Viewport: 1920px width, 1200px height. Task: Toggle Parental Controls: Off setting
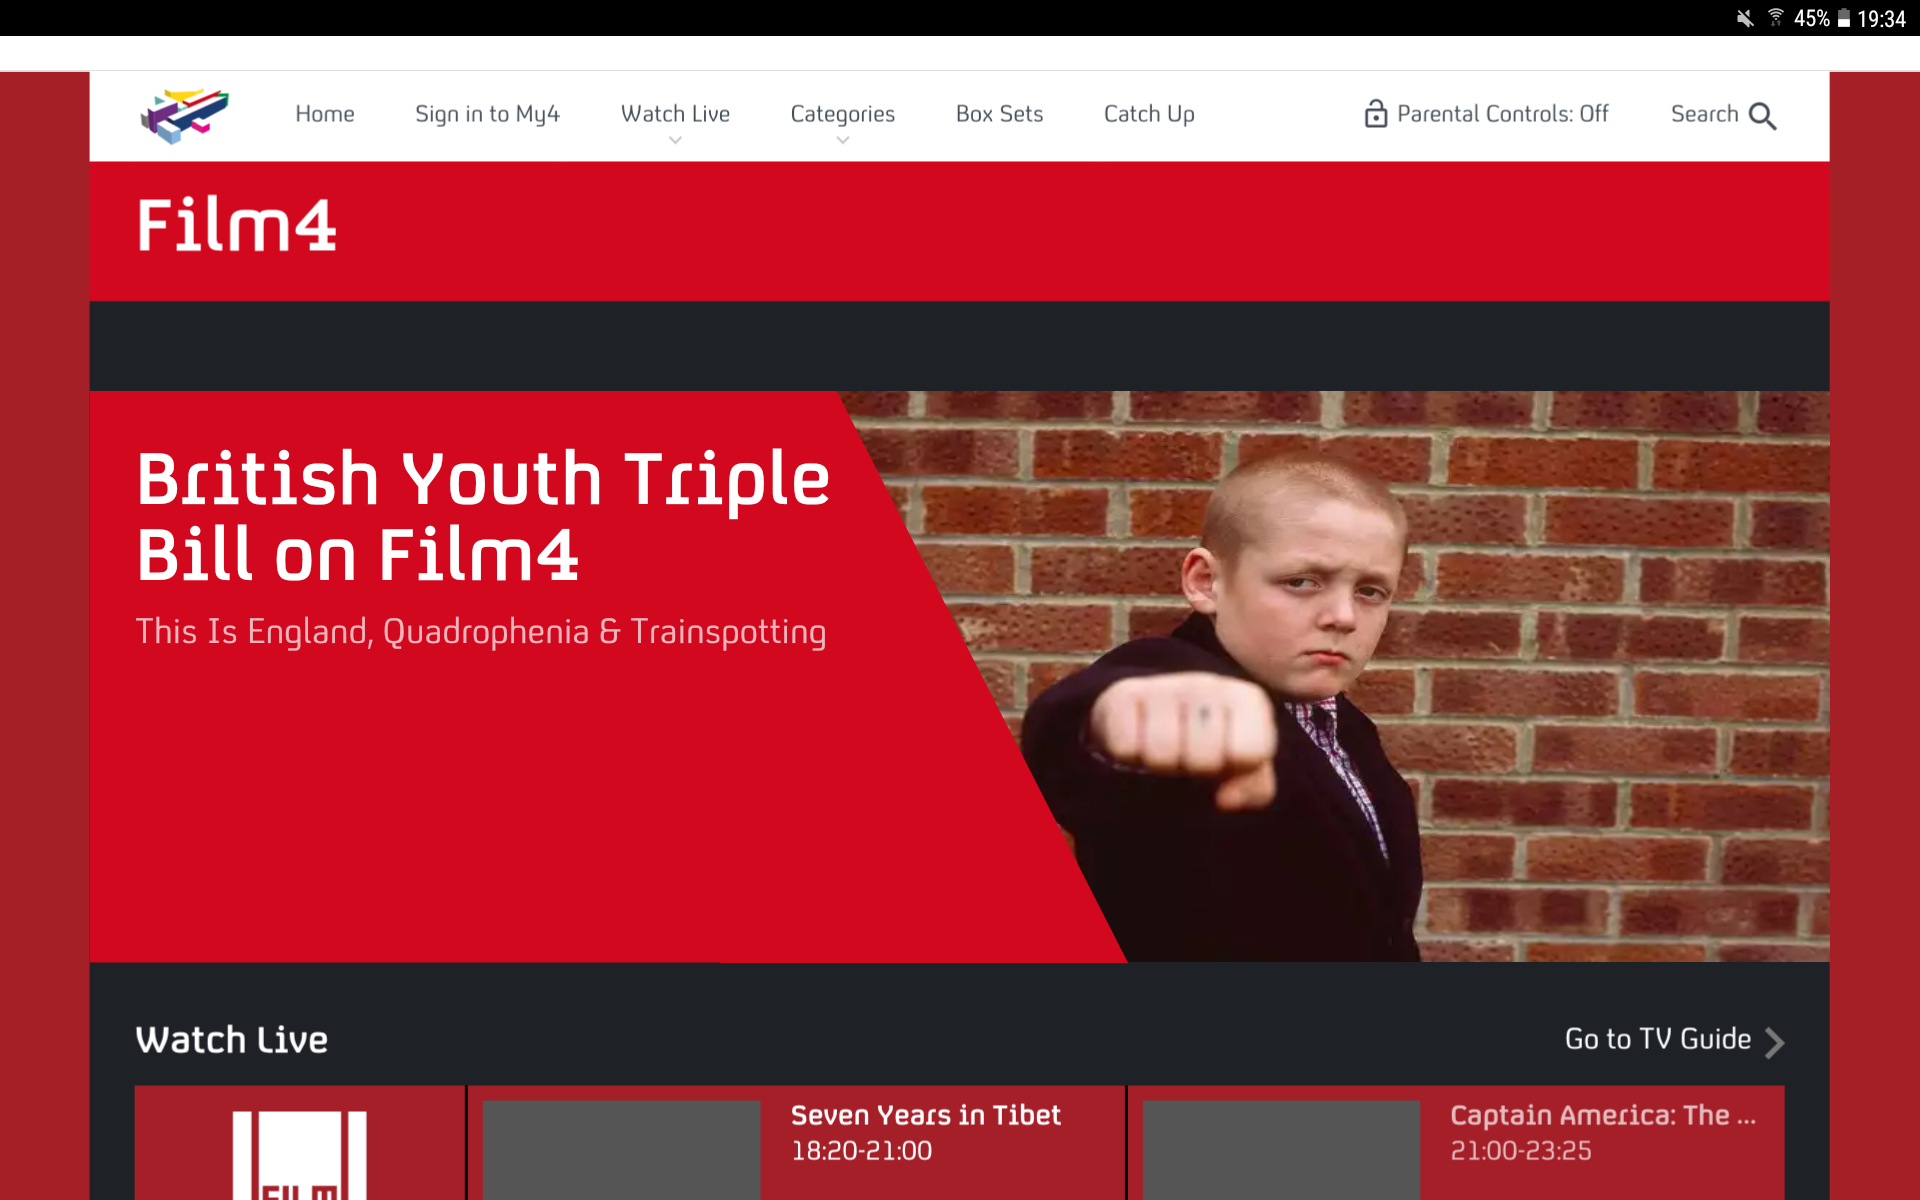click(x=1487, y=114)
